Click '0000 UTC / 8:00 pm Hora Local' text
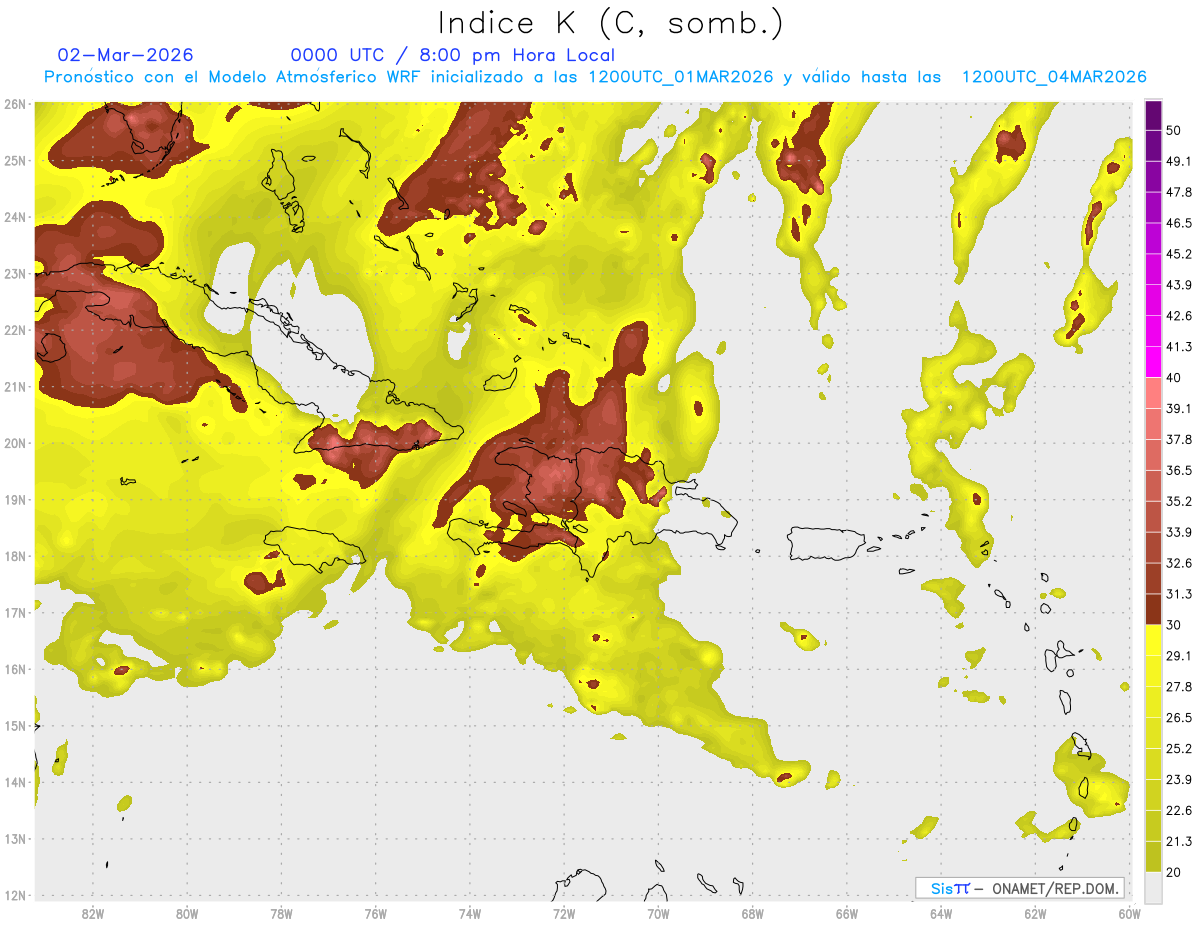The height and width of the screenshot is (927, 1200). 453,55
